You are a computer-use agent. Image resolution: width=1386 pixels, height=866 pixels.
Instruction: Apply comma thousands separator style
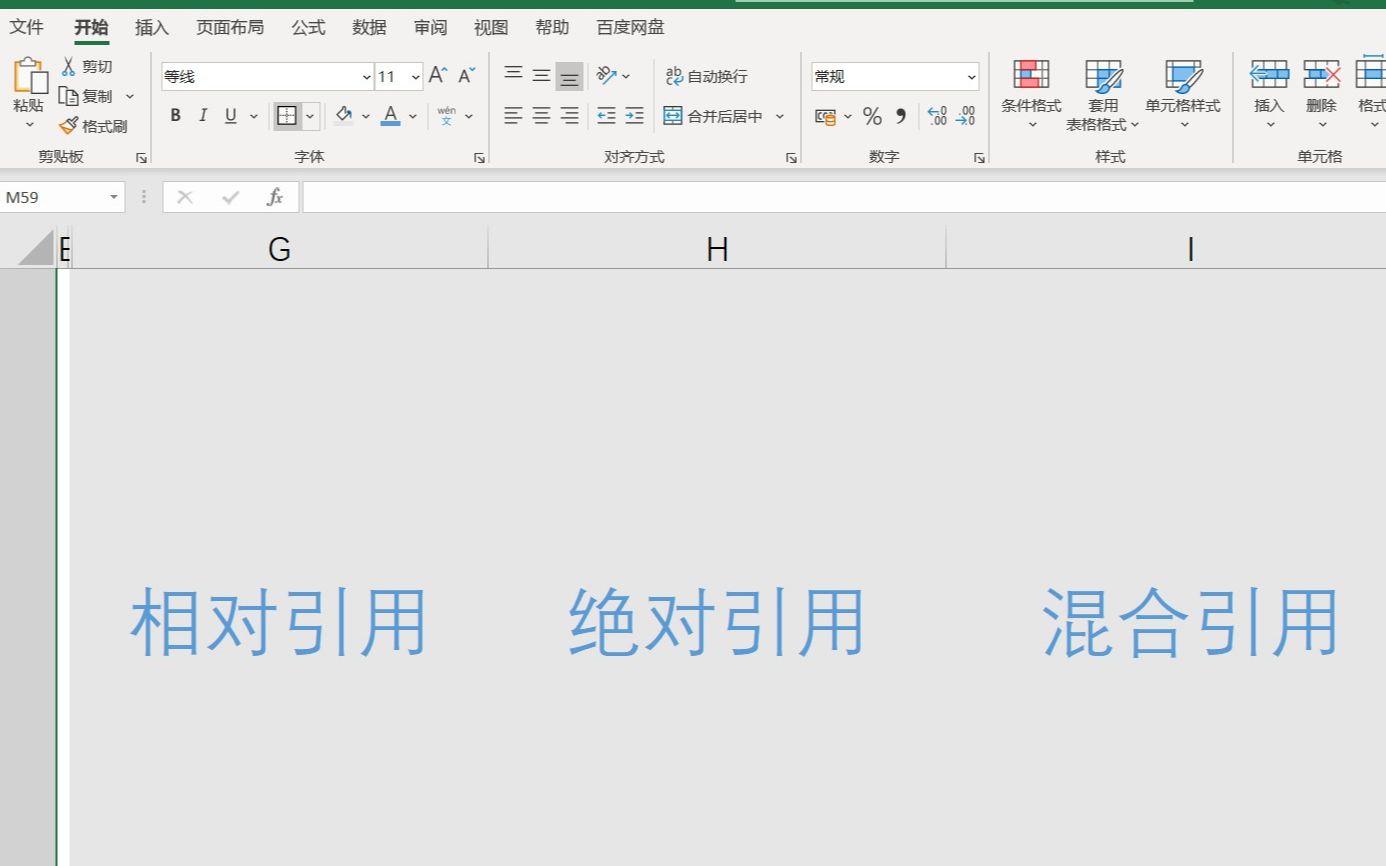pyautogui.click(x=900, y=116)
